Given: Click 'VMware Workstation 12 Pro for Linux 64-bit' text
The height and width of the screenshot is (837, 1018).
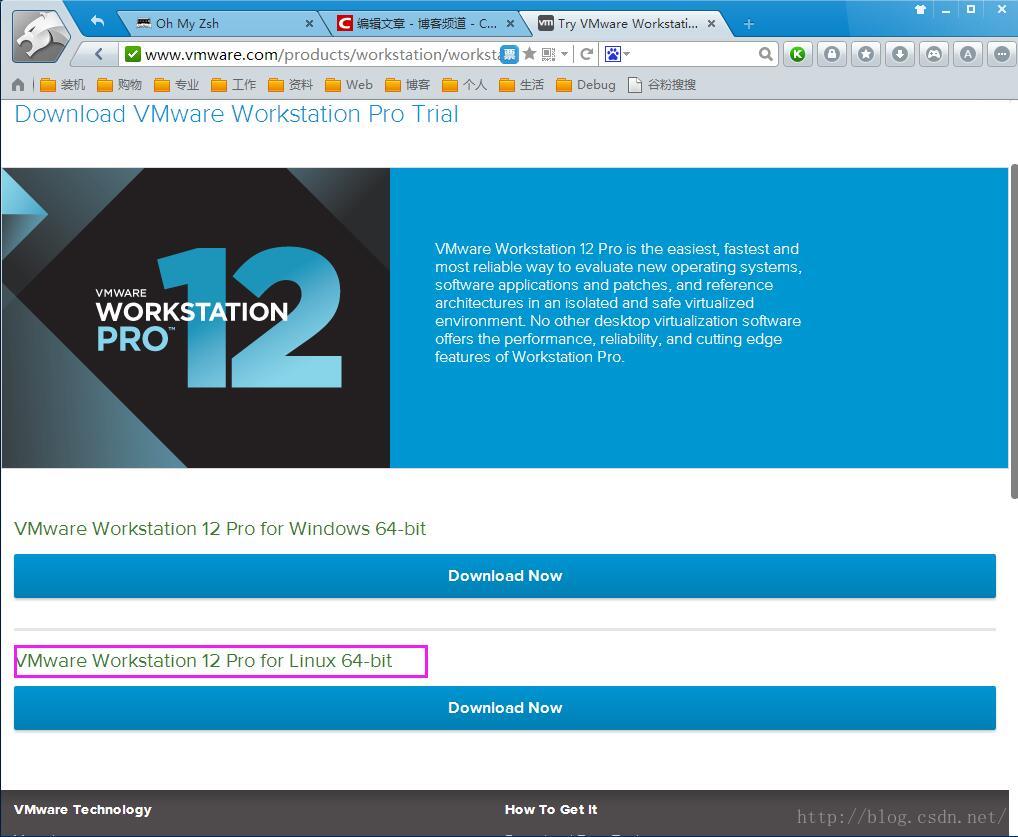Looking at the screenshot, I should tap(203, 661).
